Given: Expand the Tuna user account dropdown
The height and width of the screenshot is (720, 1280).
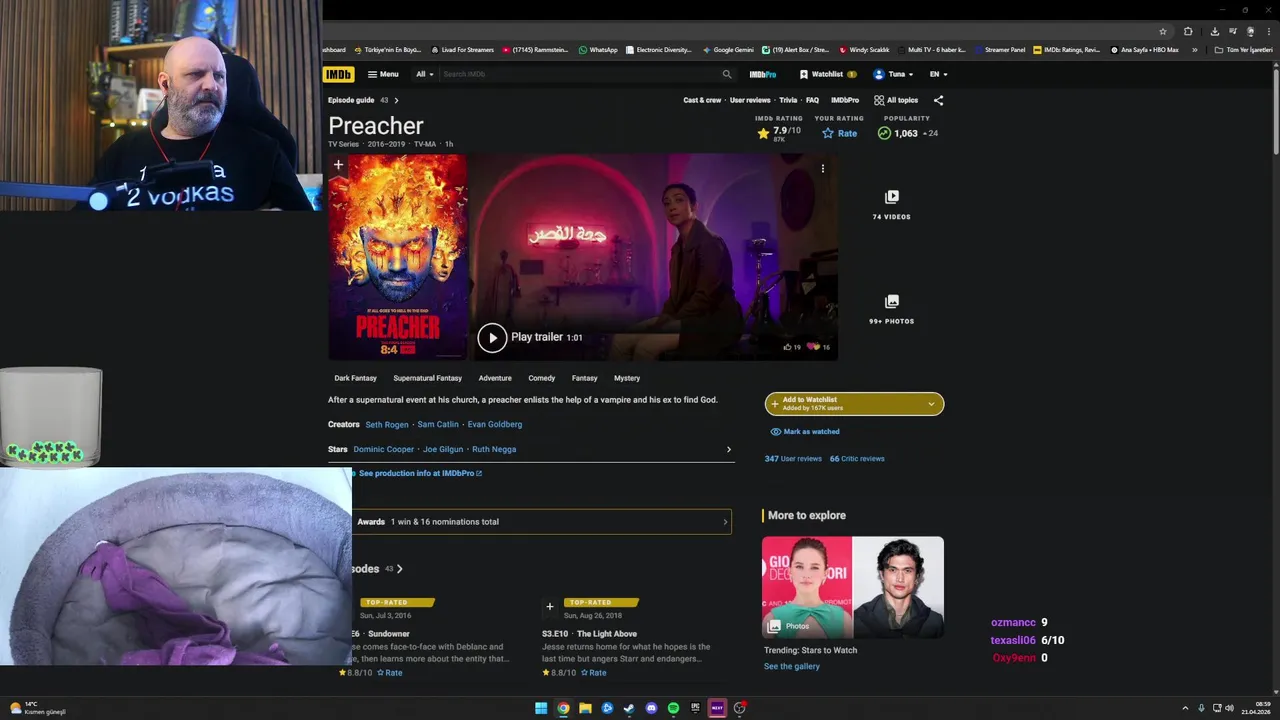Looking at the screenshot, I should click(893, 74).
